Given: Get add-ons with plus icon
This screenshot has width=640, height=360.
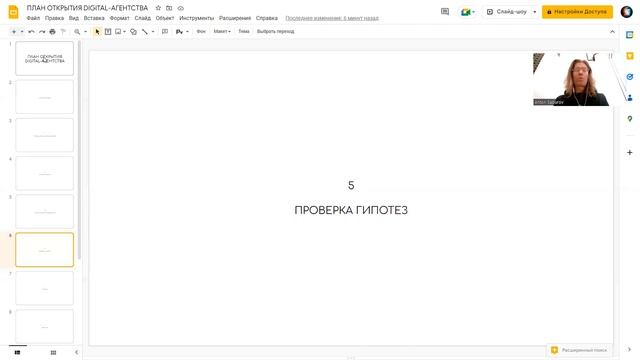Looking at the screenshot, I should [x=630, y=152].
